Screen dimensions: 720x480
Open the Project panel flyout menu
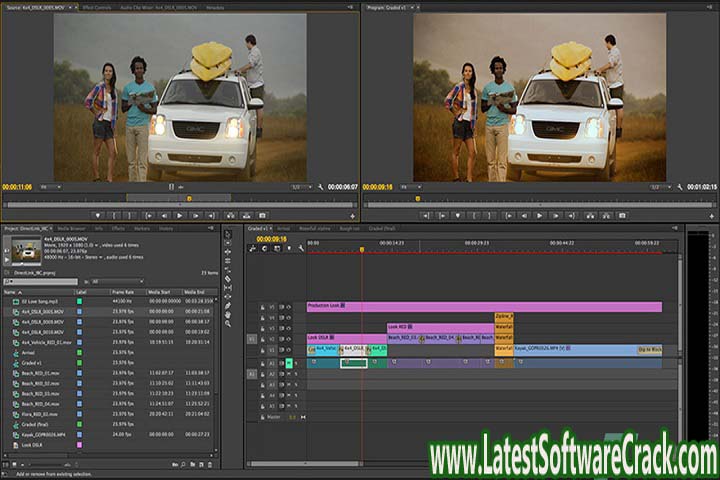211,228
